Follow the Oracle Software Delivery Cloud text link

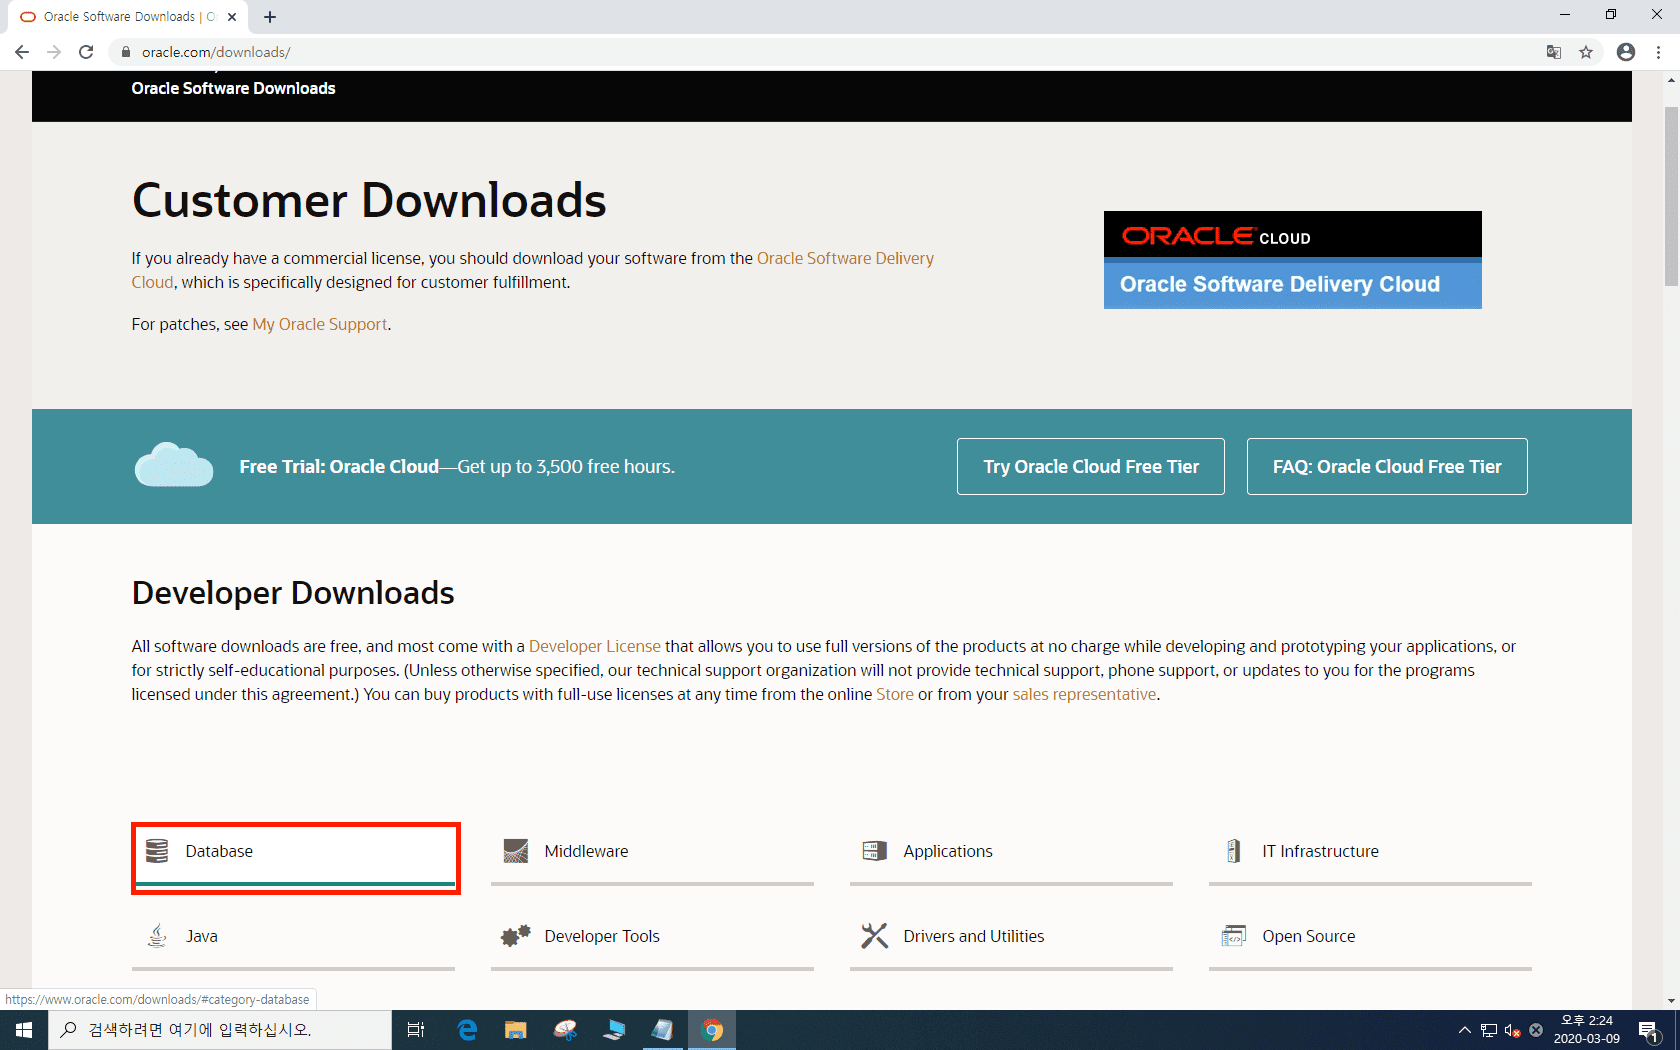[x=845, y=258]
